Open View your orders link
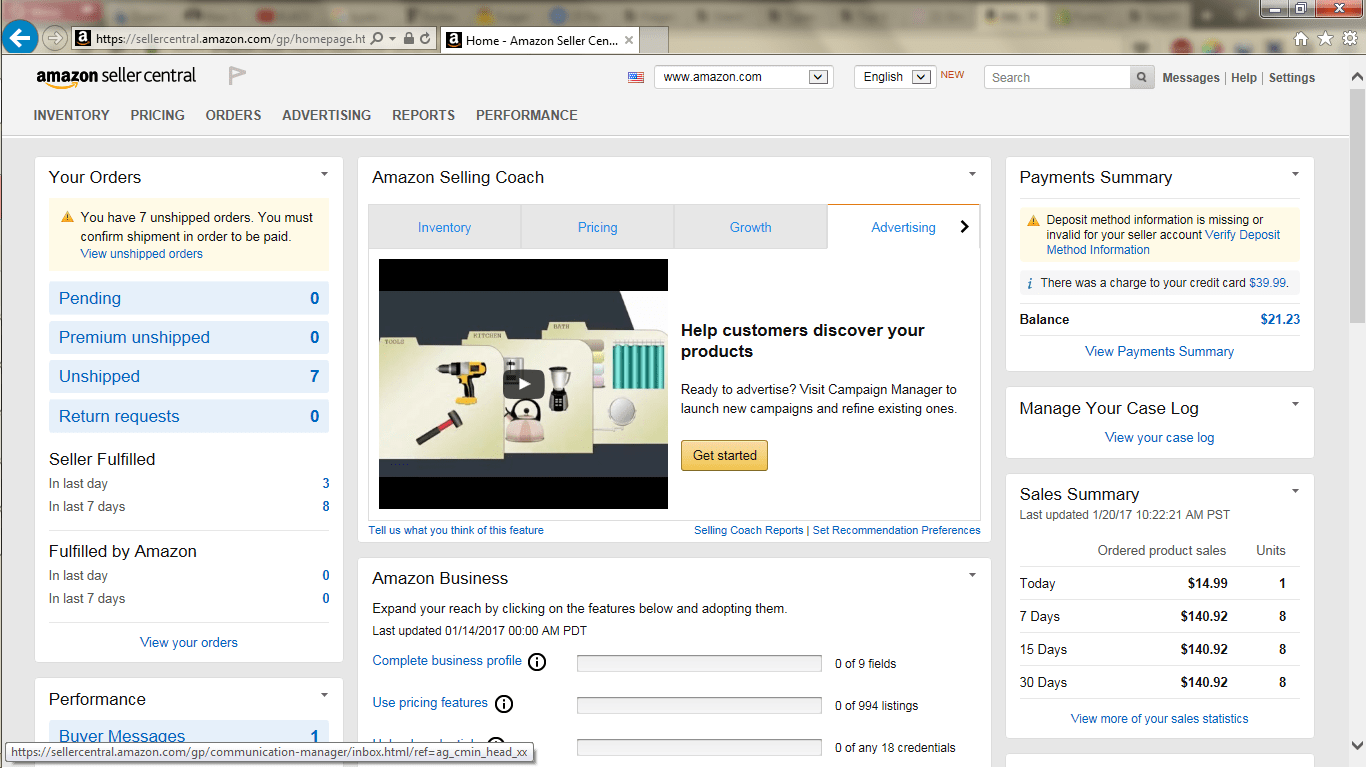 point(189,642)
